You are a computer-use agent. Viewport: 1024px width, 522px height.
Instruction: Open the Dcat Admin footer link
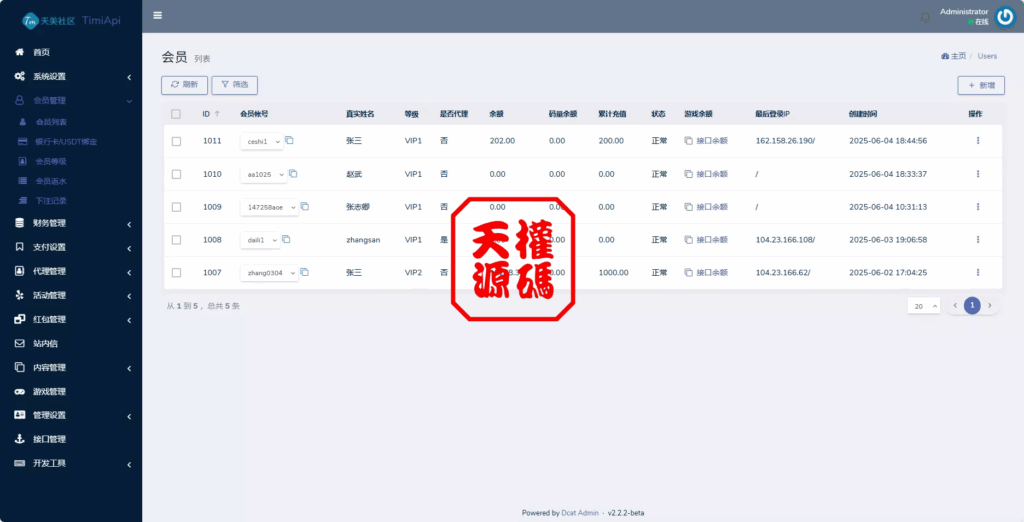pos(580,513)
